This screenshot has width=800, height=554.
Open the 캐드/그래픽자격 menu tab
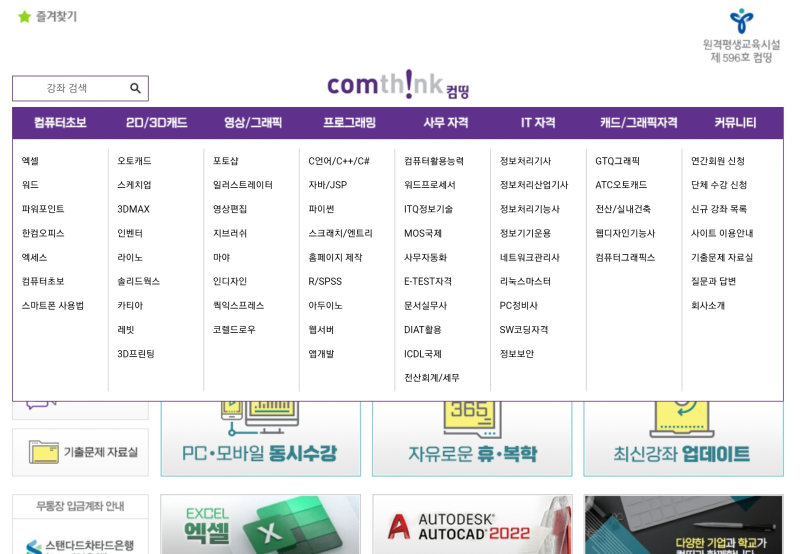point(639,123)
